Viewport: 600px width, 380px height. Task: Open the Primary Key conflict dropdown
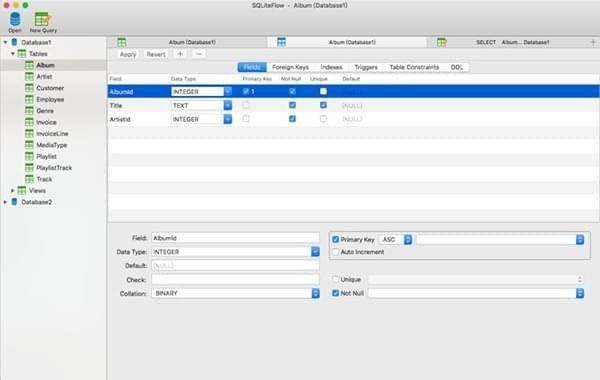click(x=580, y=240)
